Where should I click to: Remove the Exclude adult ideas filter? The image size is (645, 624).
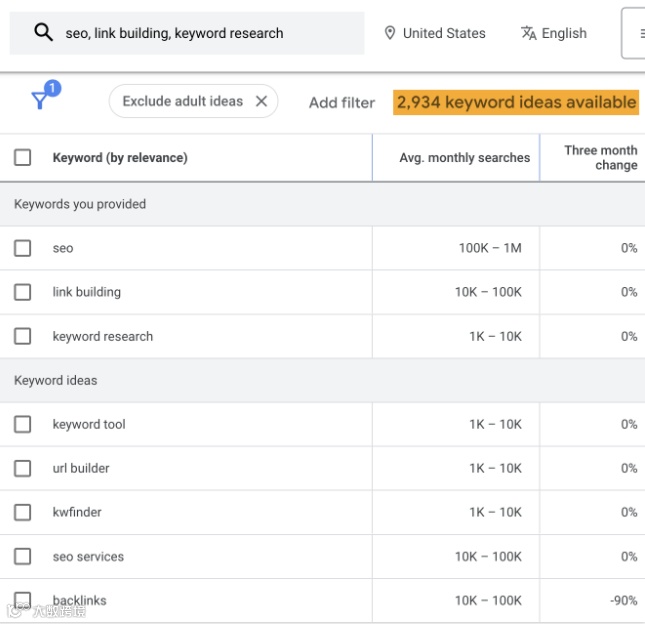point(261,101)
